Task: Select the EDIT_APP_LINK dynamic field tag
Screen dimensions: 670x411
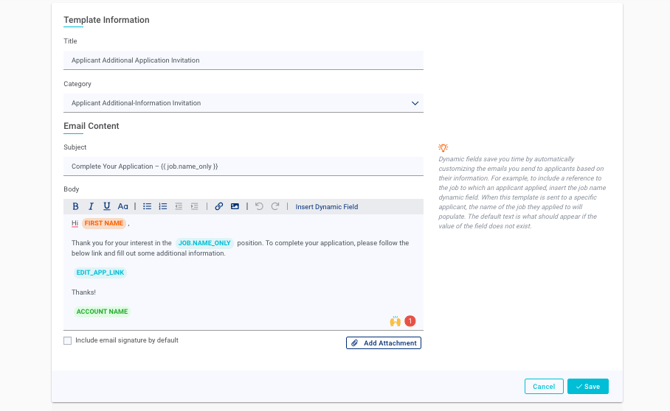Action: (100, 272)
